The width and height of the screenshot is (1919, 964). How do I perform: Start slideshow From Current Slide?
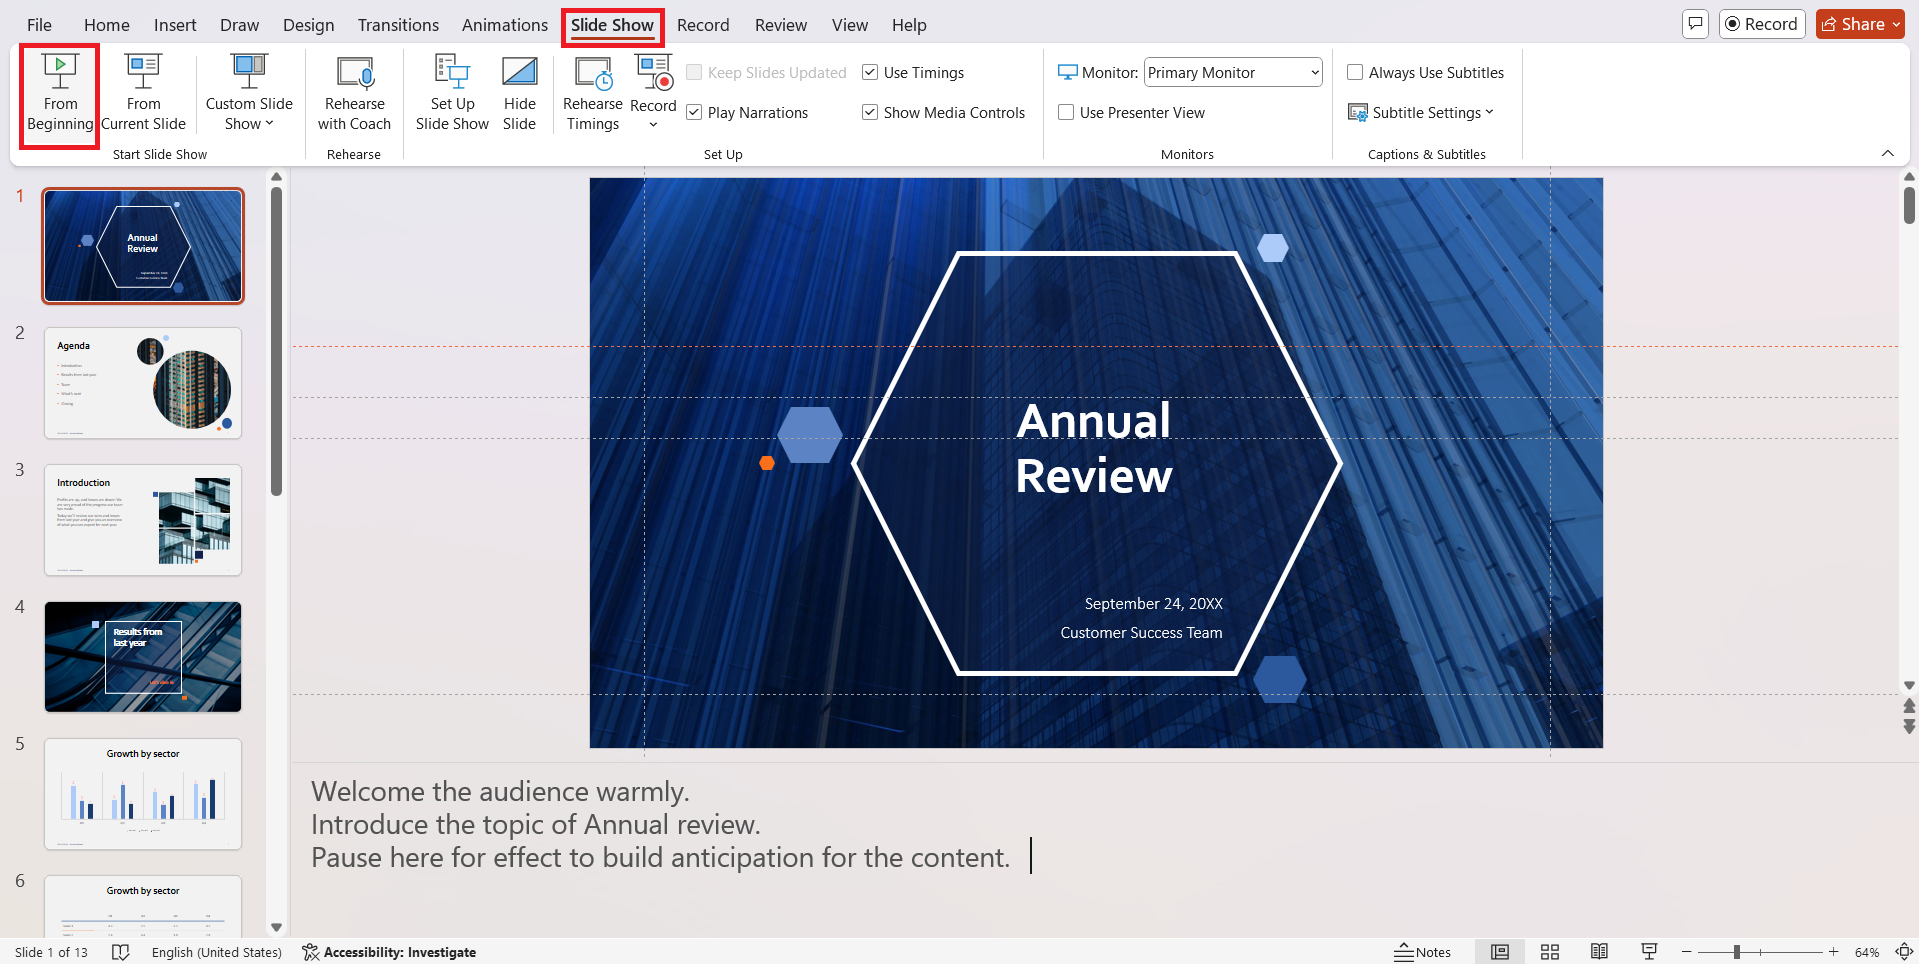pos(143,94)
